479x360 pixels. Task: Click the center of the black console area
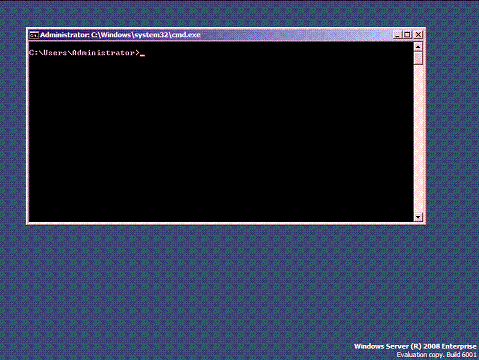[x=221, y=132]
